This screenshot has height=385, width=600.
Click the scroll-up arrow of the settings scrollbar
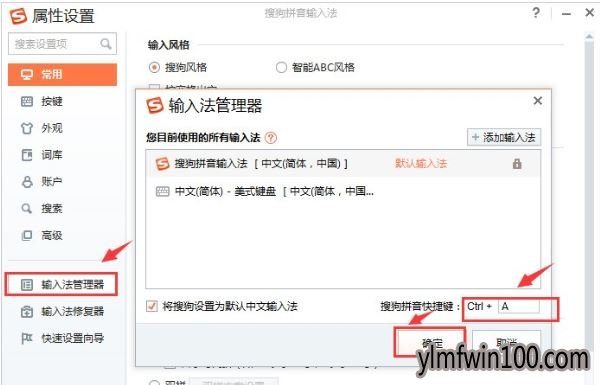(x=589, y=37)
